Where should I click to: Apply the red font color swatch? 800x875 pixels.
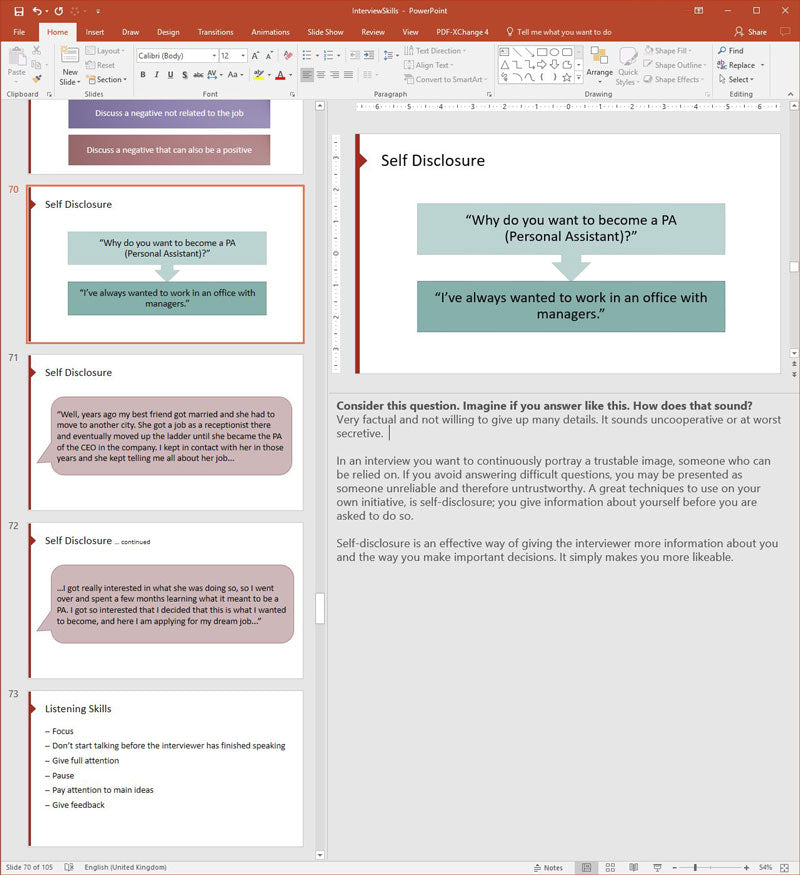tap(281, 75)
